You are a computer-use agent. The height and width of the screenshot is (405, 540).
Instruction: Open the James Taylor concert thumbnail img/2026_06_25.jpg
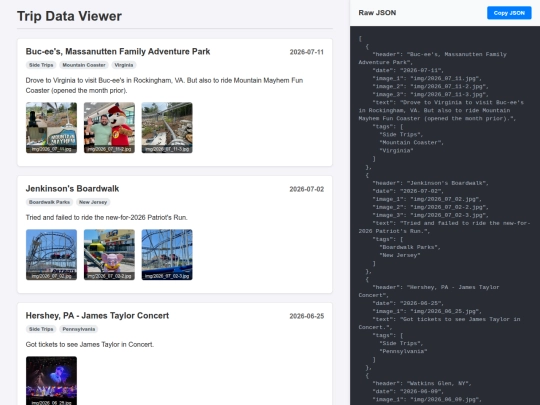click(51, 381)
